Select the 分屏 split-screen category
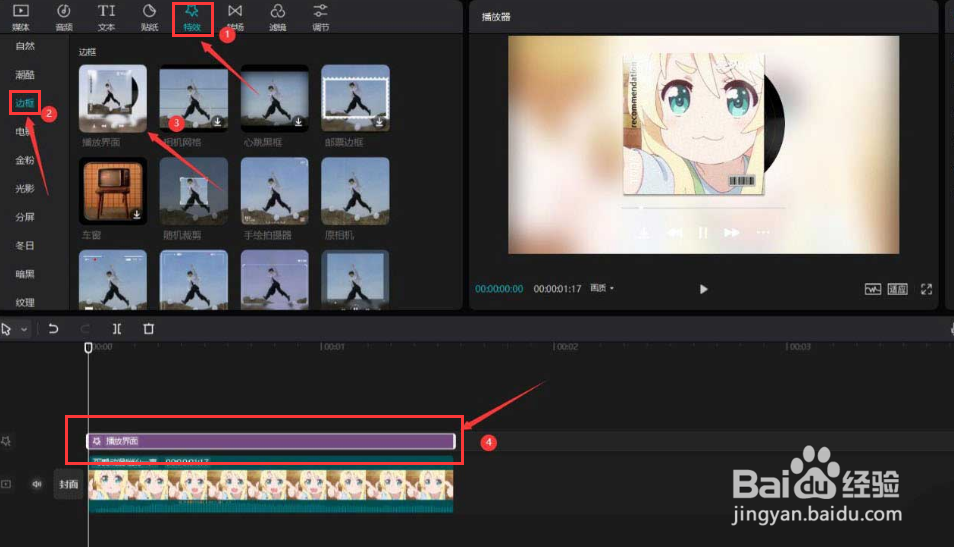Screen dimensions: 954x547 [x=25, y=217]
